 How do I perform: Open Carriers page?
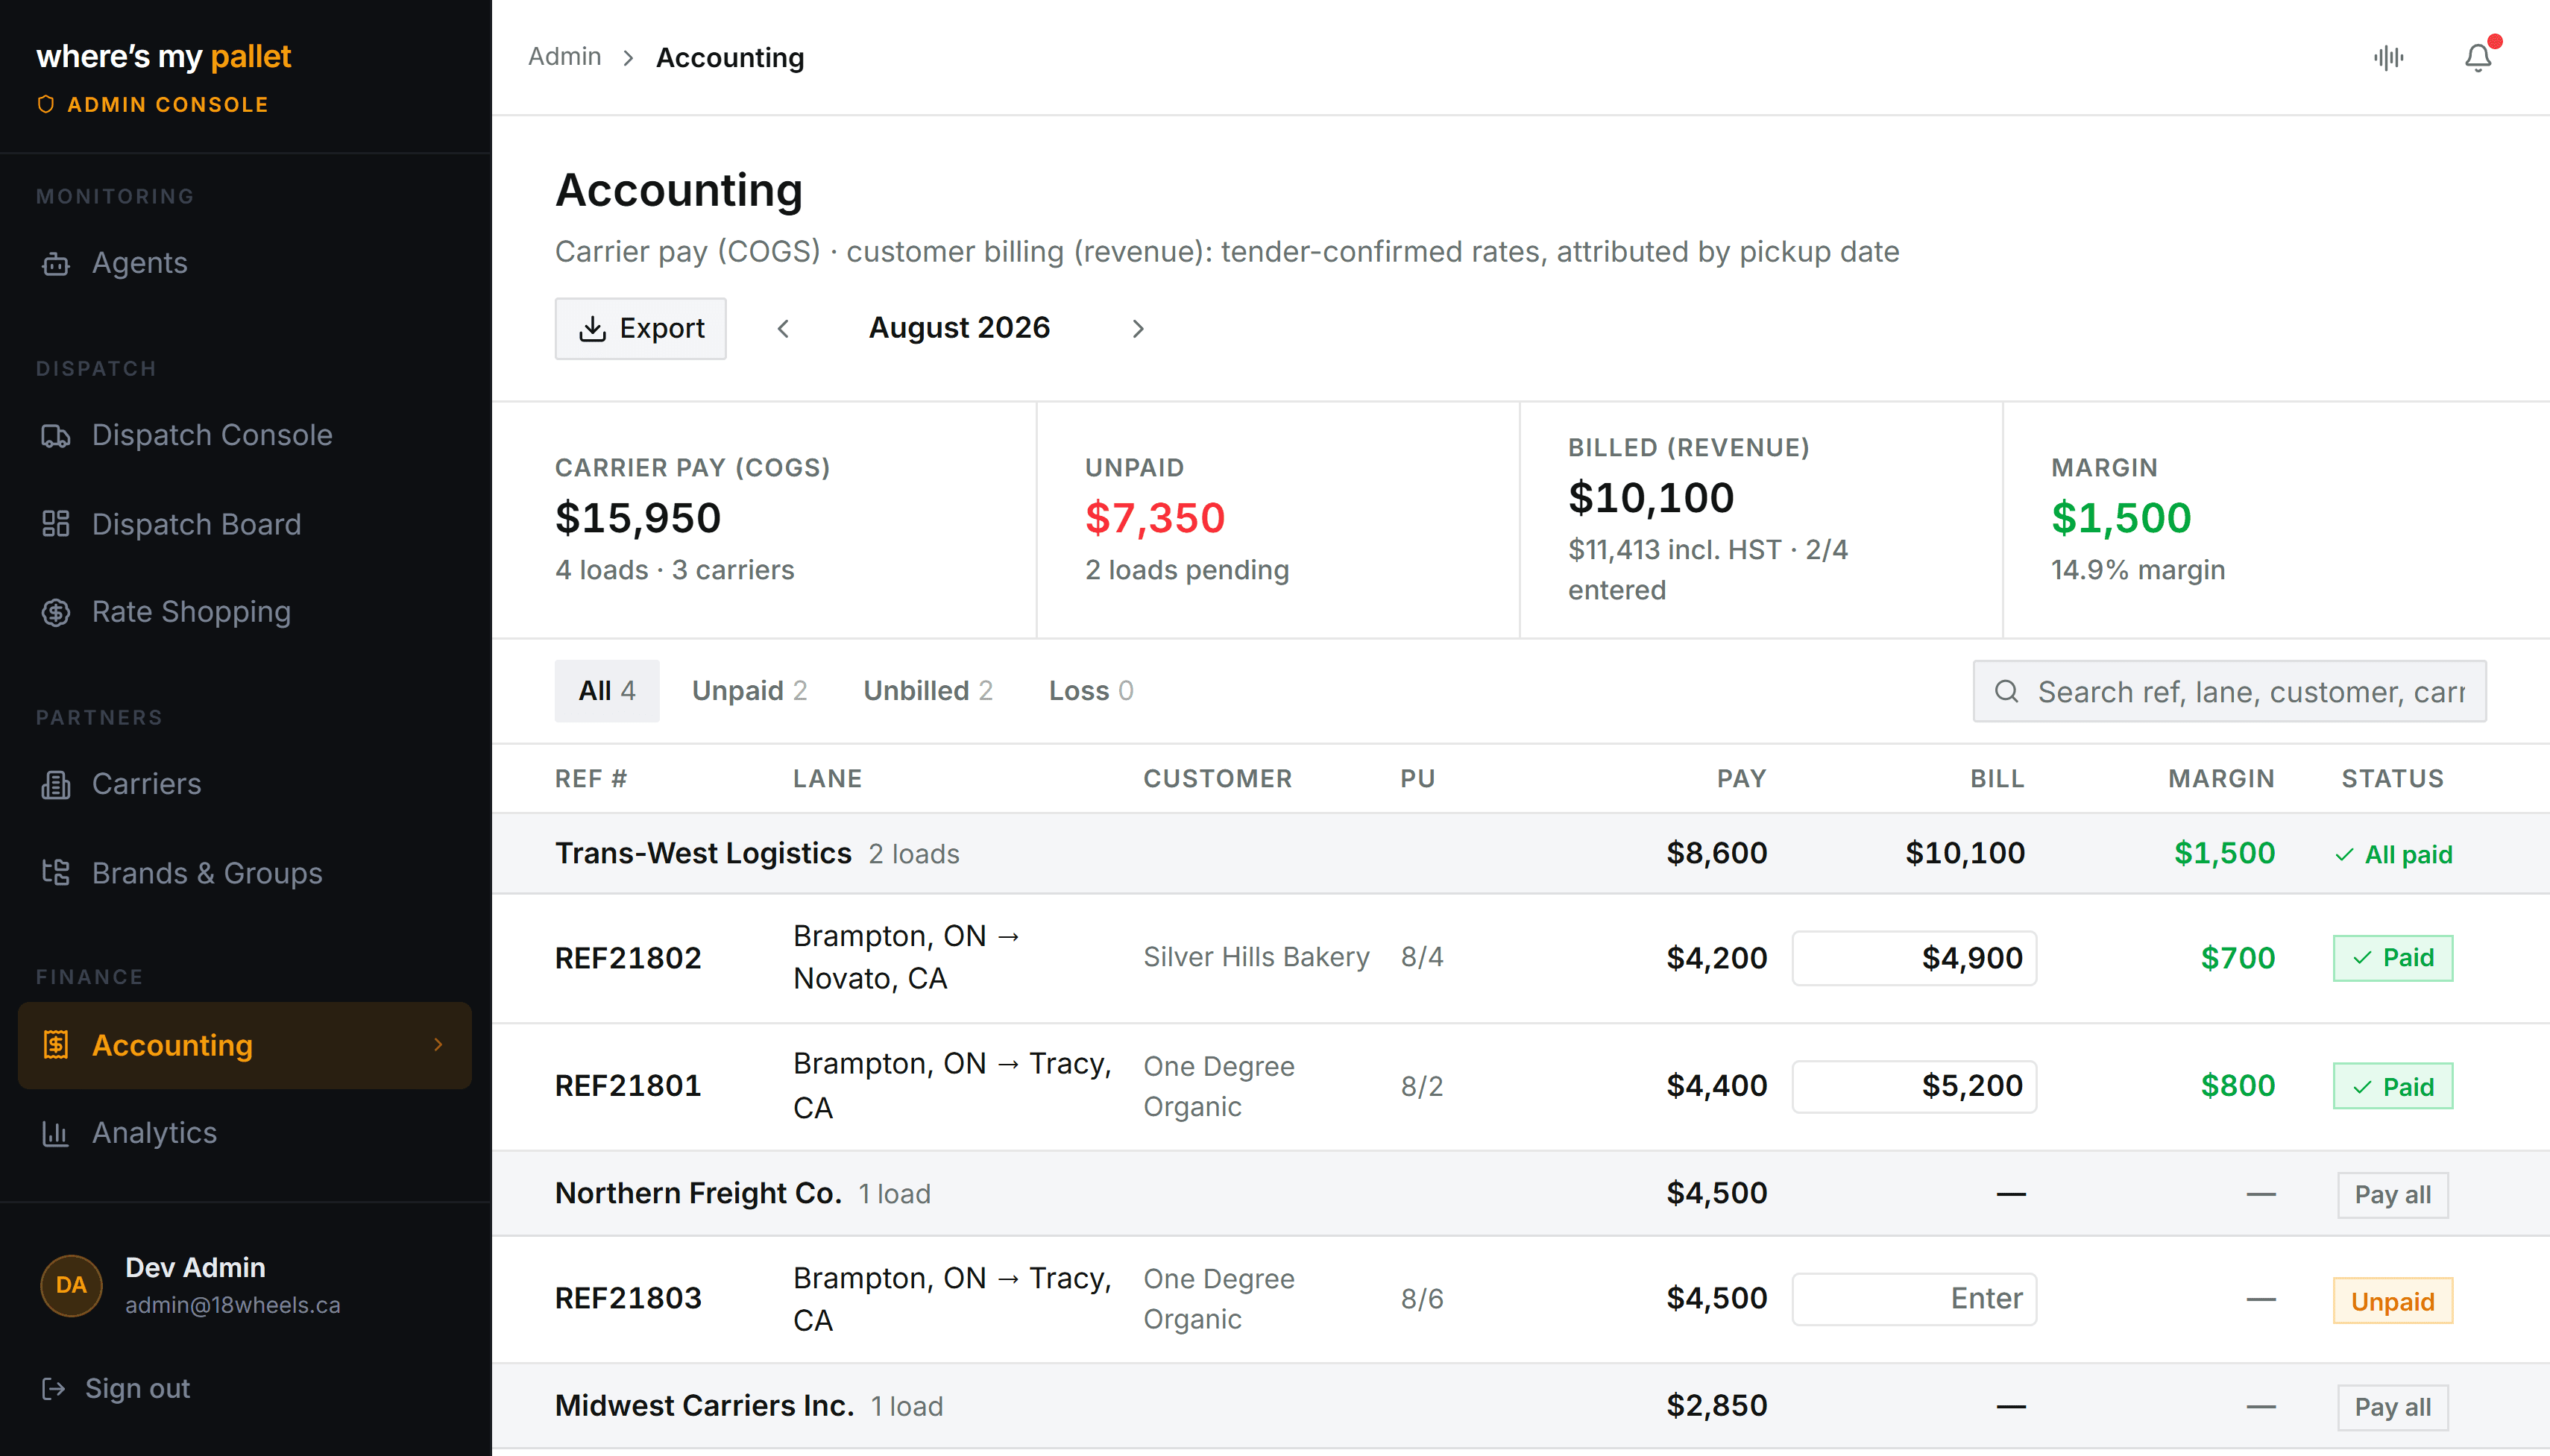pos(245,785)
